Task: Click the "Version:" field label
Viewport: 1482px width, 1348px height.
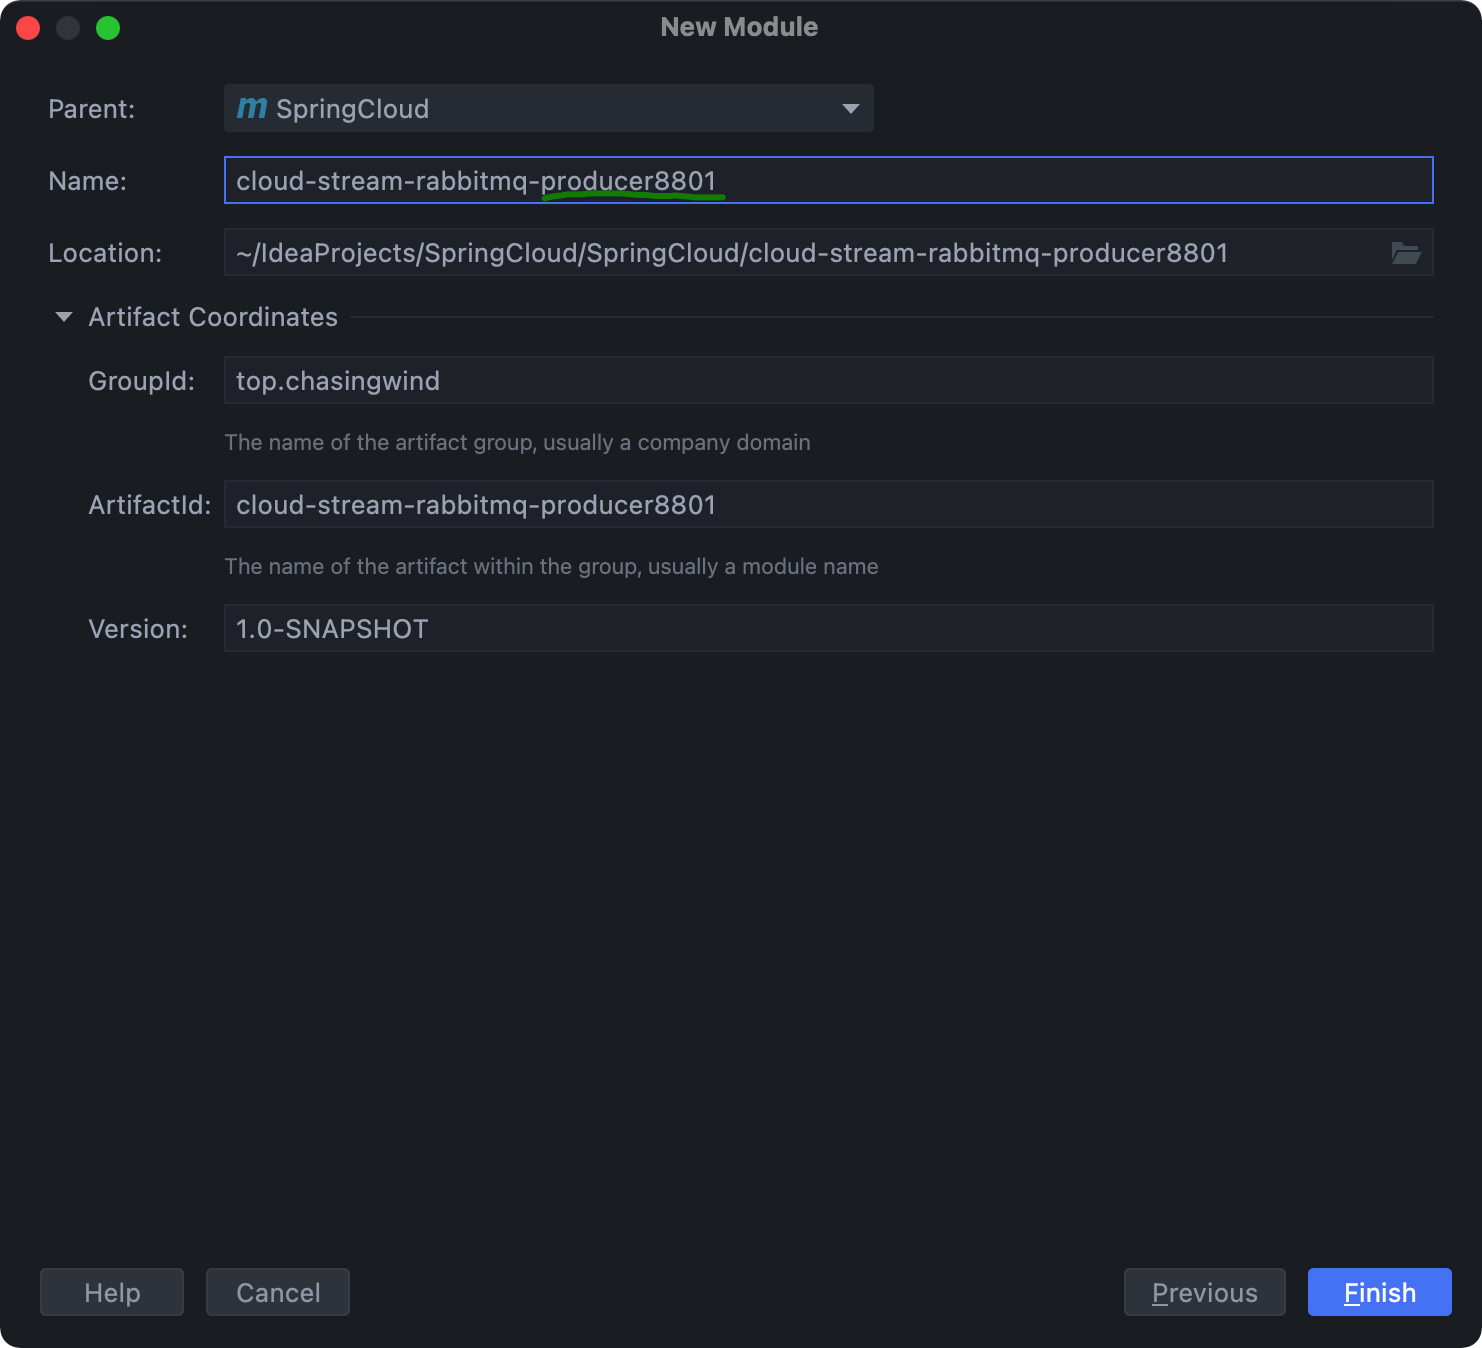Action: point(138,629)
